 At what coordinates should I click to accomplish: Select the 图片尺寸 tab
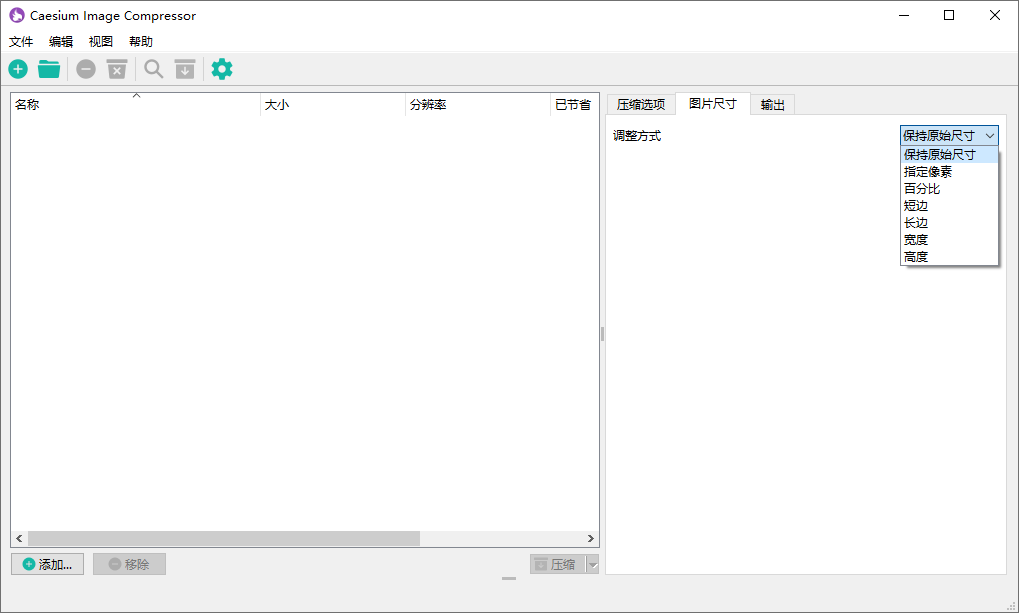(713, 103)
